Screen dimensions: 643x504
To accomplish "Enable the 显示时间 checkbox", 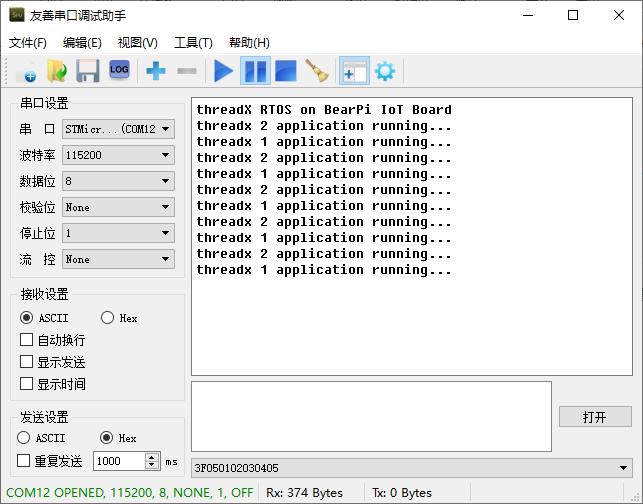I will click(26, 384).
